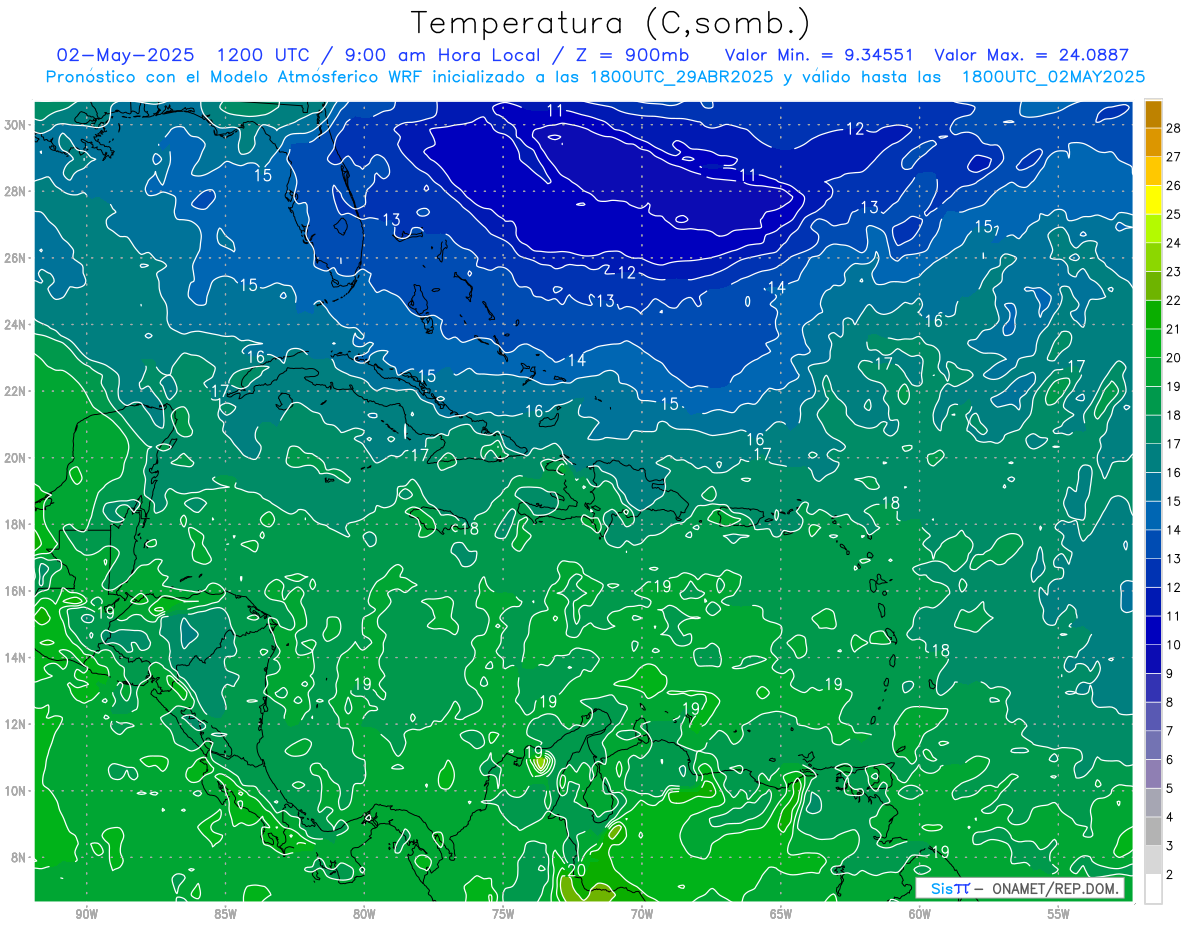
Task: Click the '18N' latitude label
Action: tap(16, 524)
